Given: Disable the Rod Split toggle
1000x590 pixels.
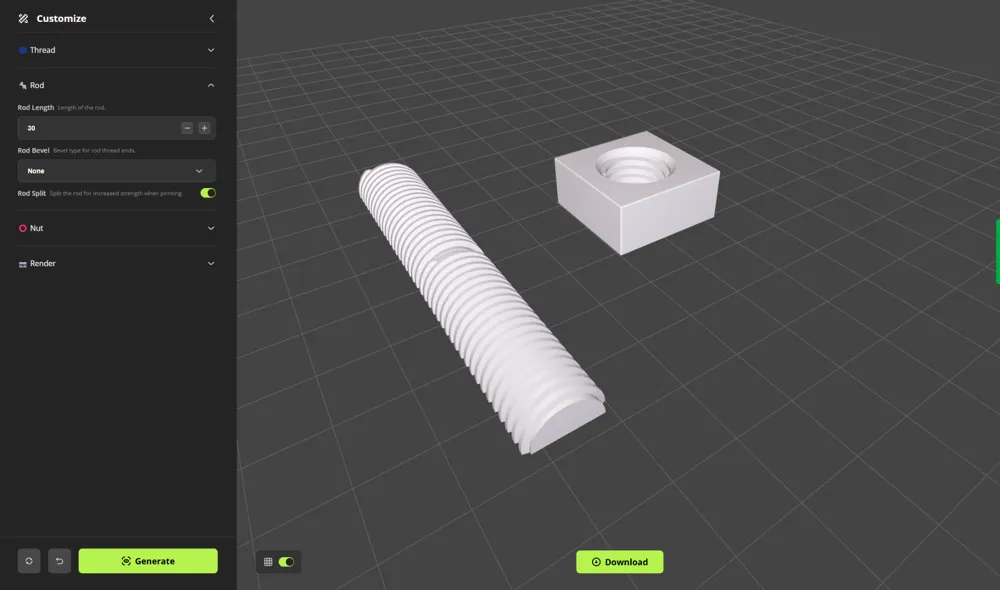Looking at the screenshot, I should click(207, 192).
